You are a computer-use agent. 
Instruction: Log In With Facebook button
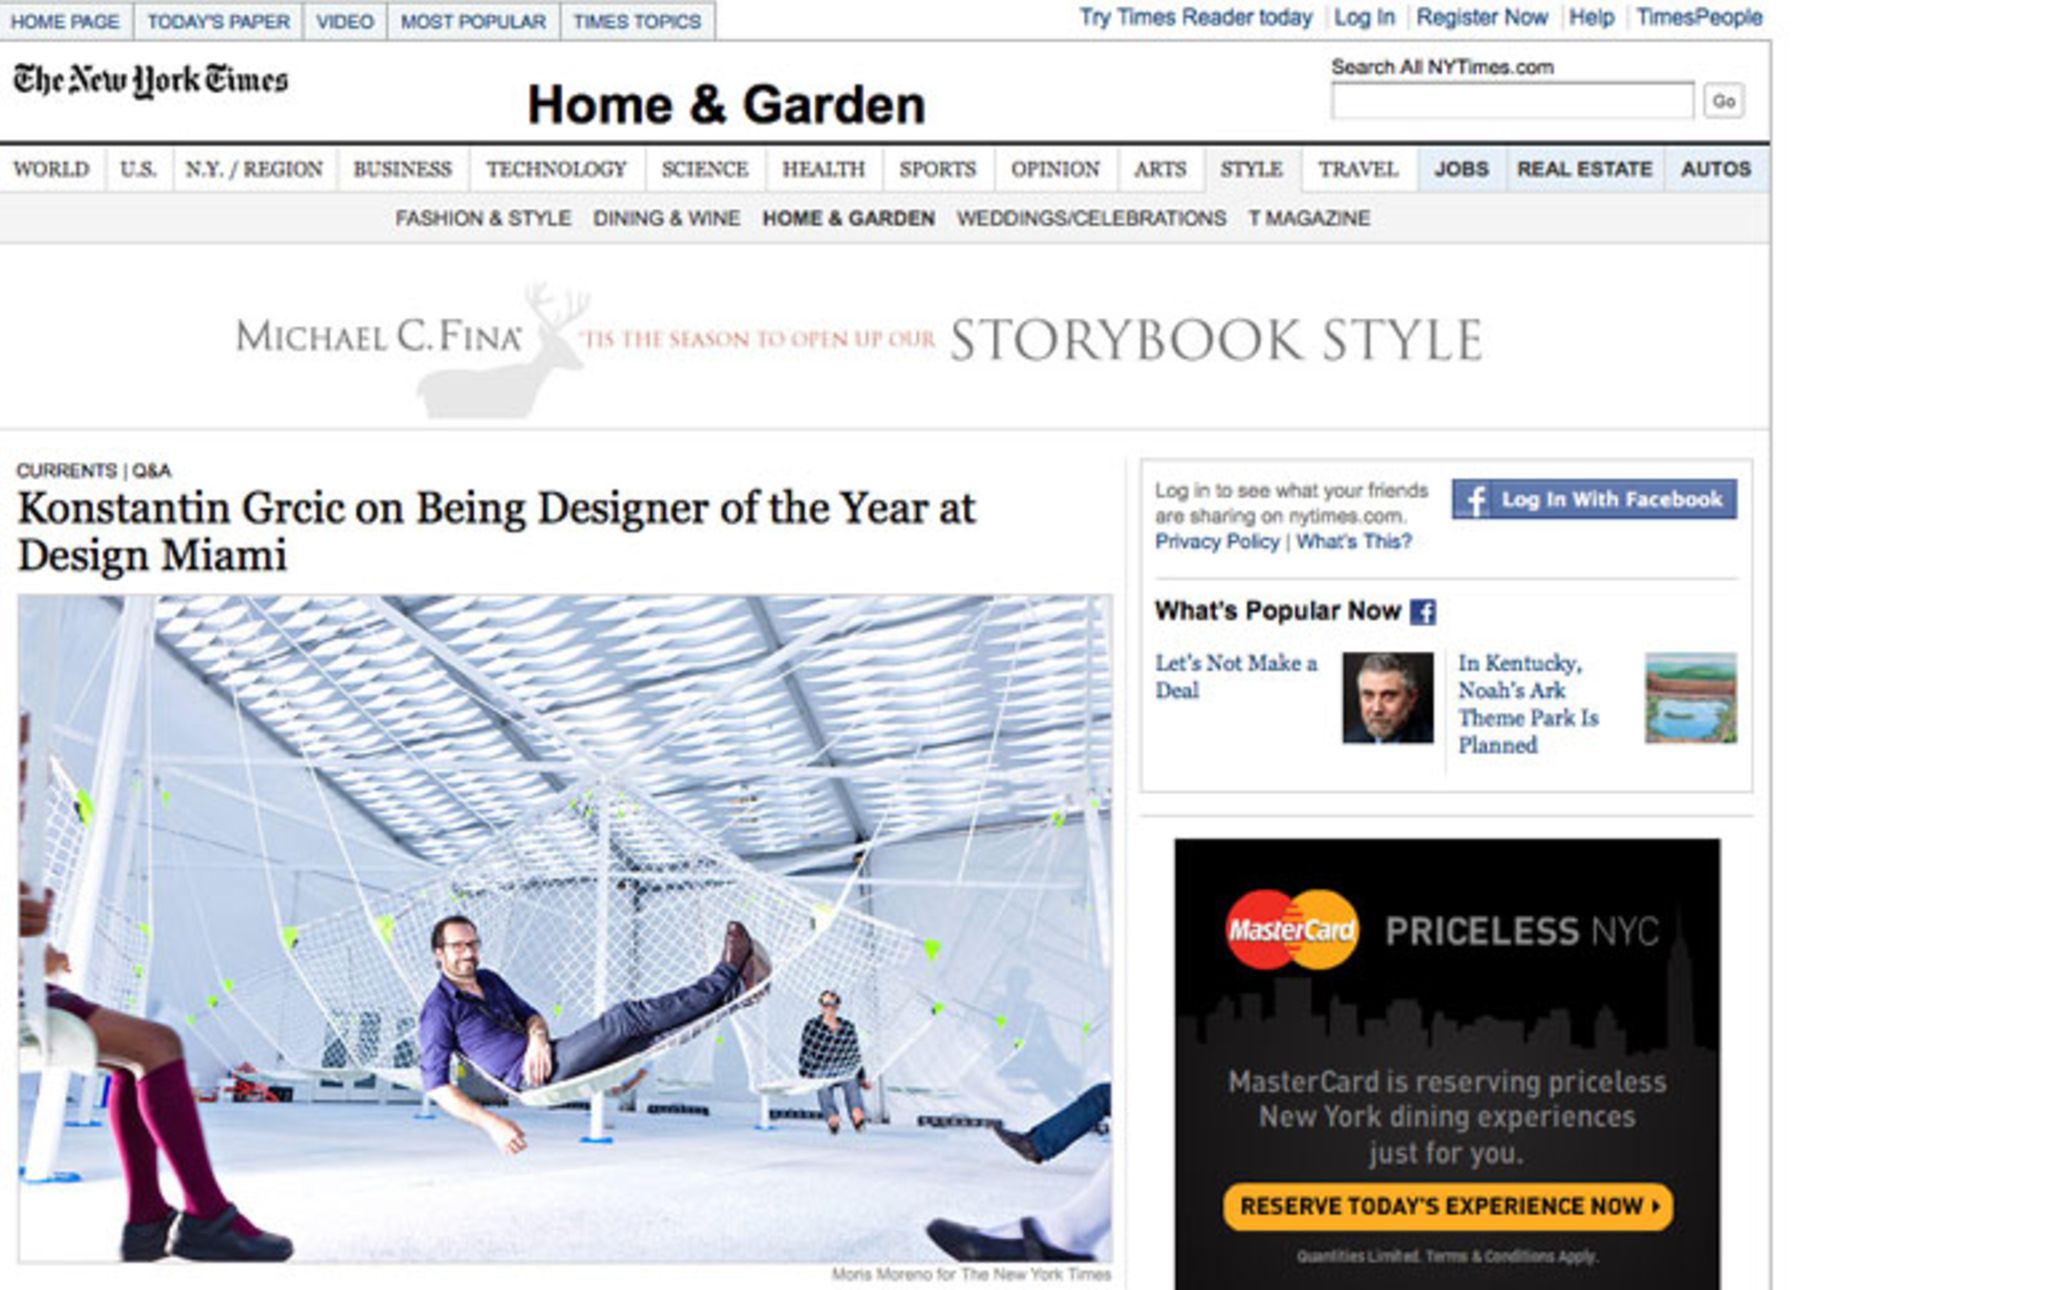pyautogui.click(x=1594, y=499)
